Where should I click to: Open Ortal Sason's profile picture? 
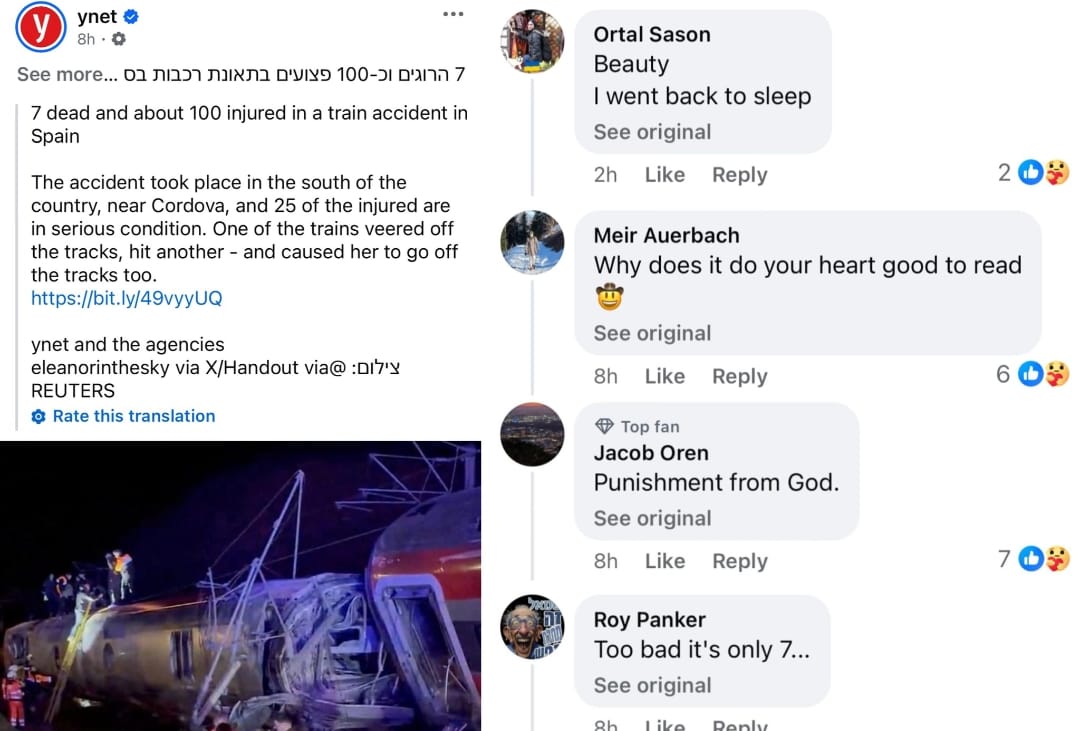tap(532, 42)
